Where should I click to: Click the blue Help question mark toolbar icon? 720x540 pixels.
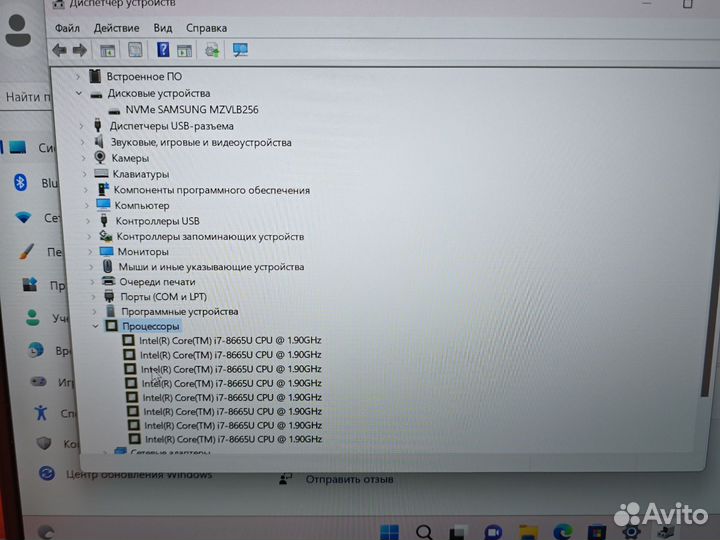click(163, 50)
